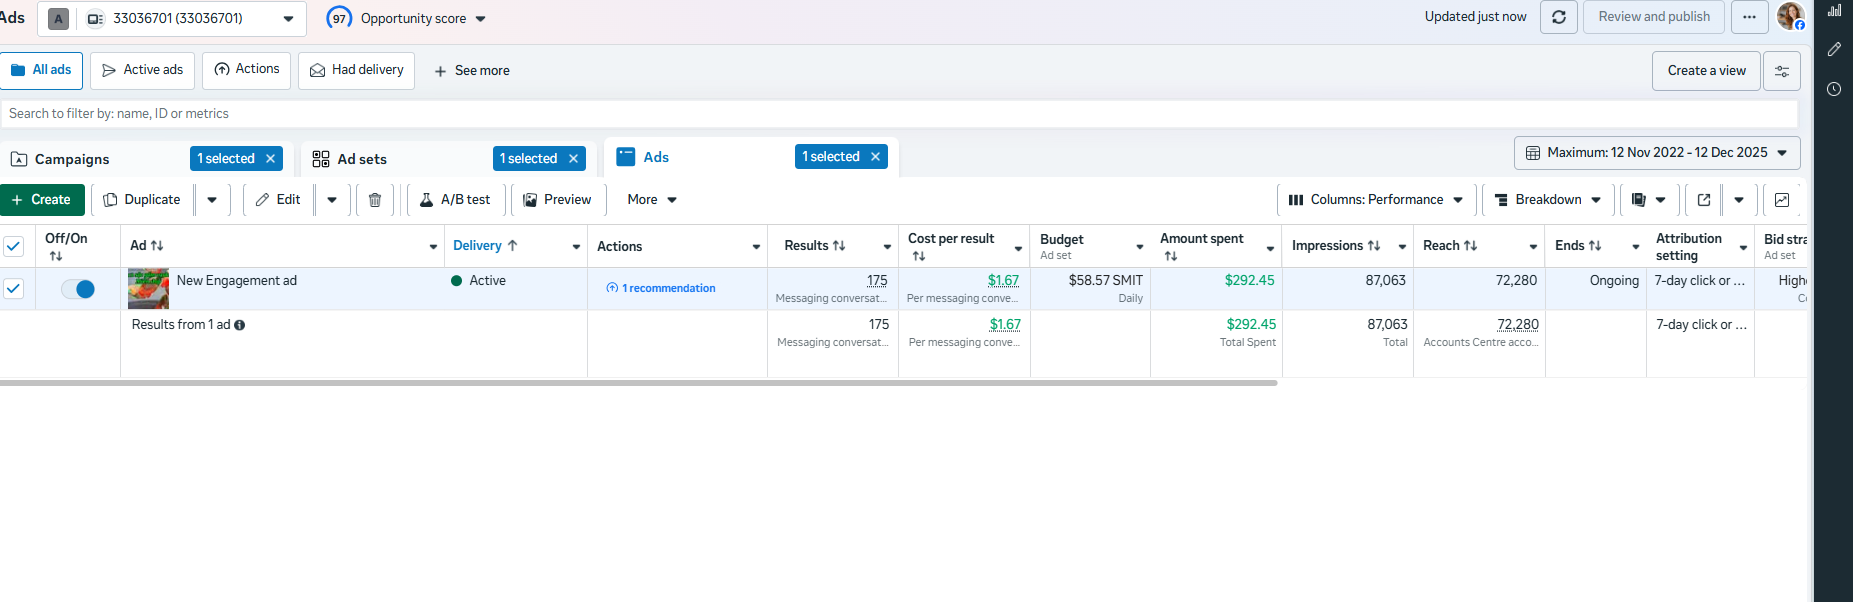Click the refresh data icon
Viewport: 1853px width, 602px height.
pyautogui.click(x=1558, y=17)
